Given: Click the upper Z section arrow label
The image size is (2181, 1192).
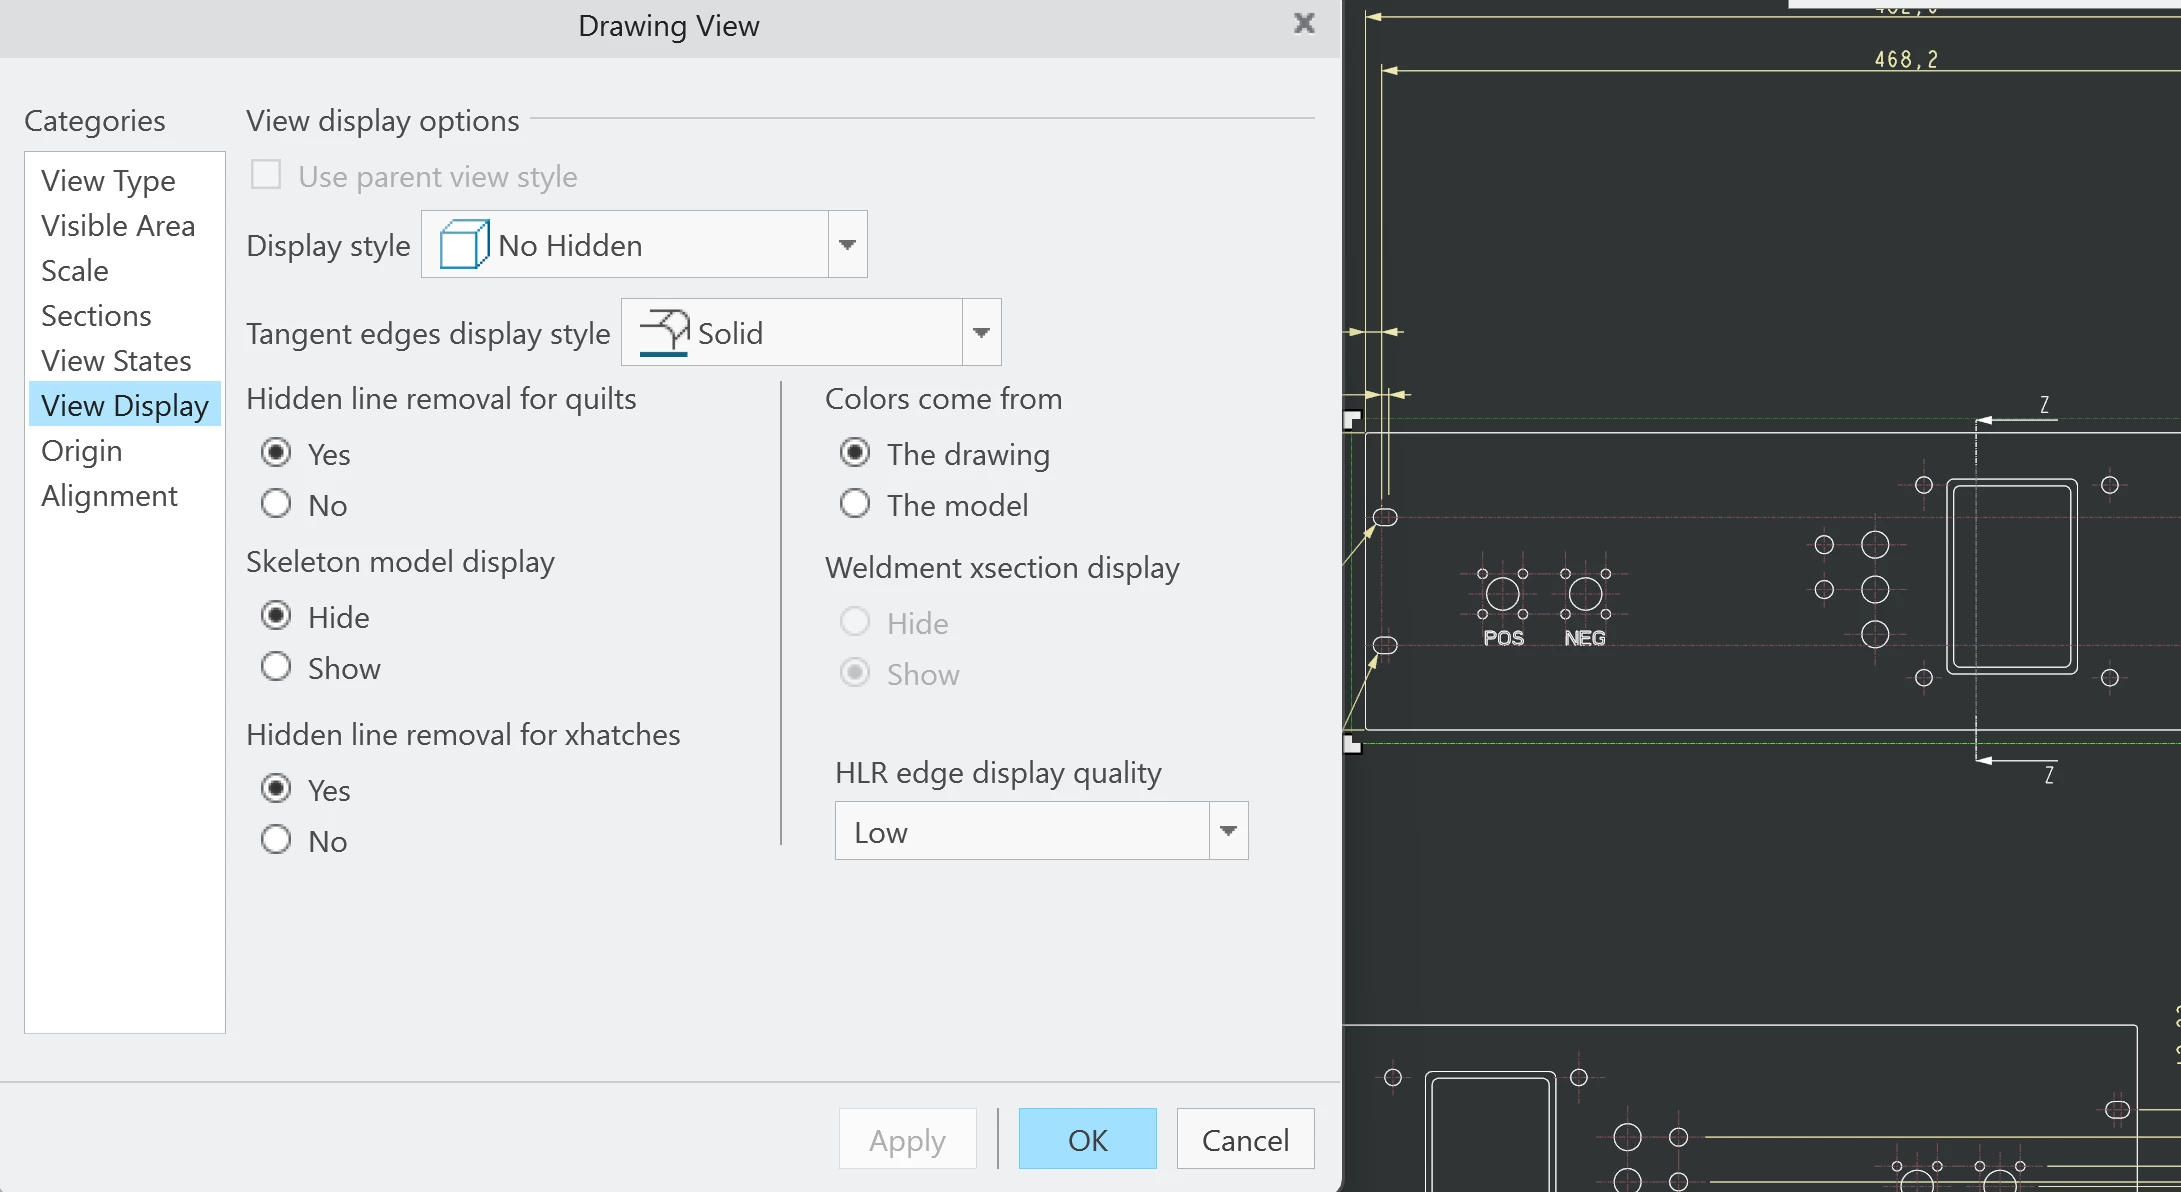Looking at the screenshot, I should [x=2044, y=405].
